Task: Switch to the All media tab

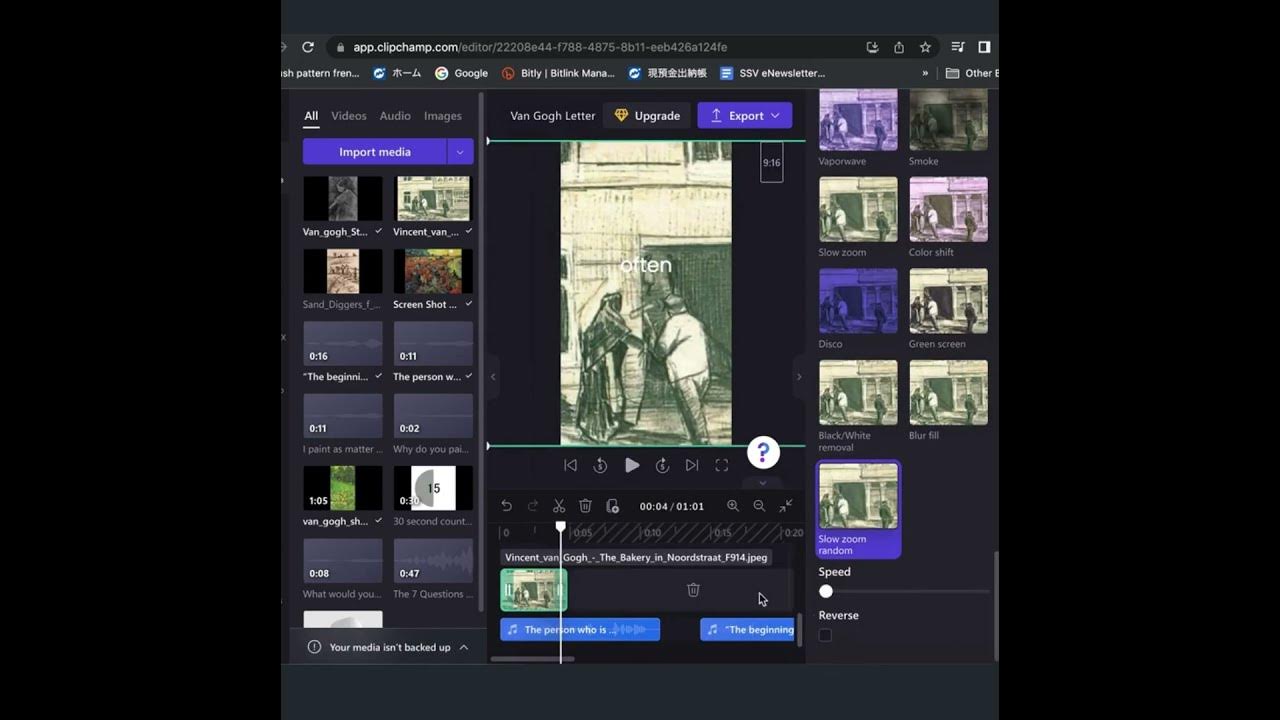Action: click(x=311, y=116)
